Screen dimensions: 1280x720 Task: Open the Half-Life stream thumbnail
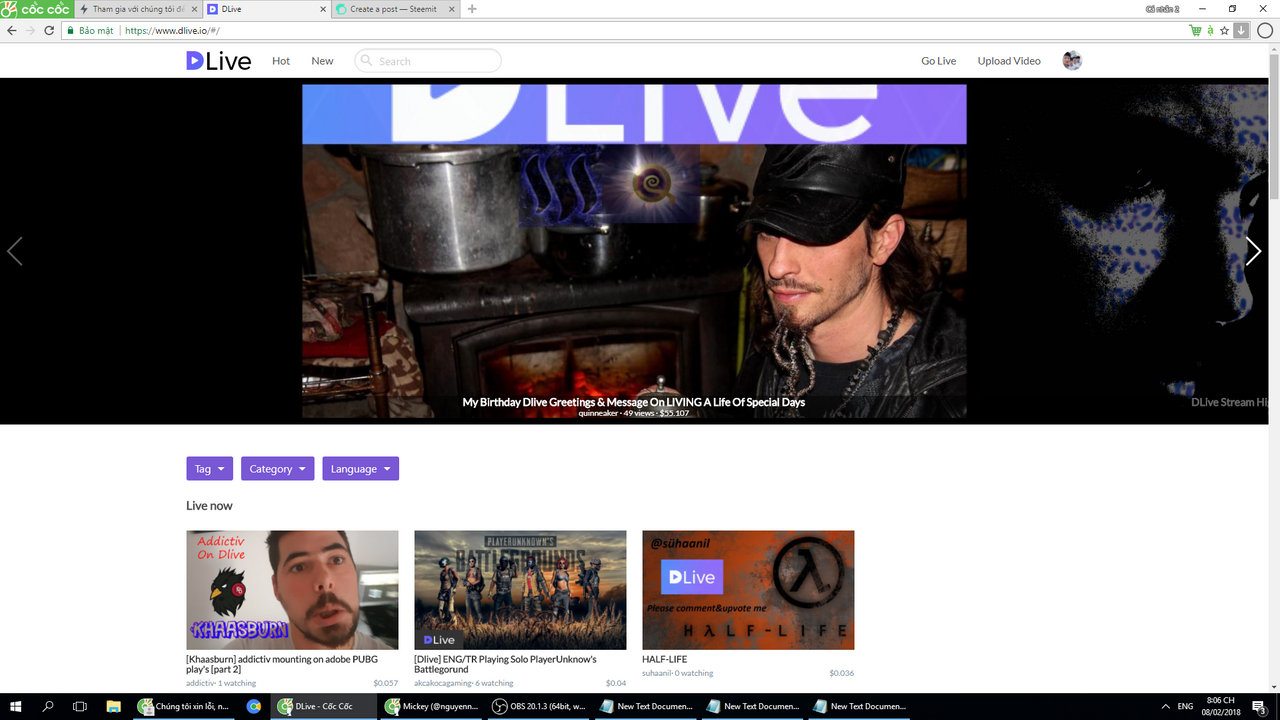coord(748,590)
